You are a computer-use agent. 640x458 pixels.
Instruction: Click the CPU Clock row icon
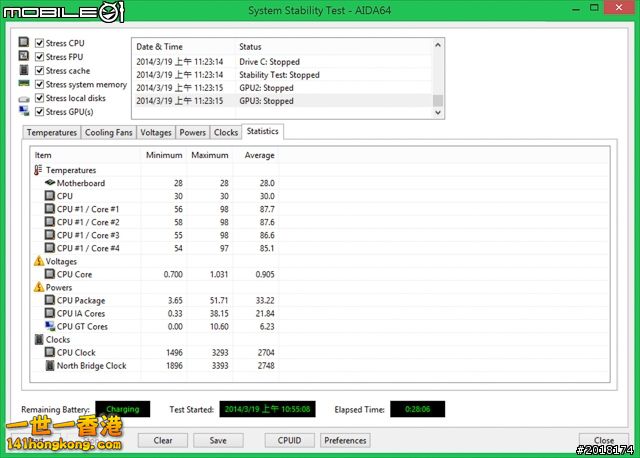click(x=49, y=352)
